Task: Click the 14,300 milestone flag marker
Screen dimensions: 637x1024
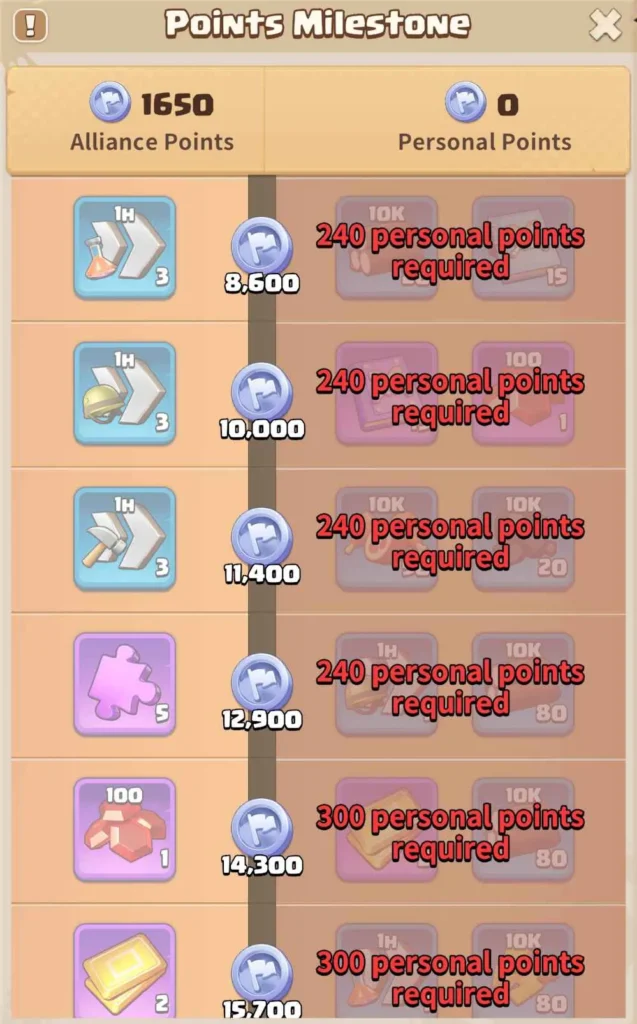Action: pyautogui.click(x=262, y=828)
